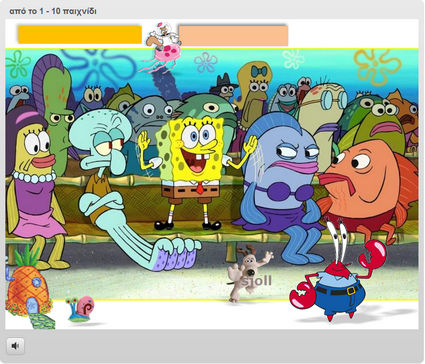Click the peach colored bar at top
Image resolution: width=425 pixels, height=364 pixels.
[x=233, y=36]
